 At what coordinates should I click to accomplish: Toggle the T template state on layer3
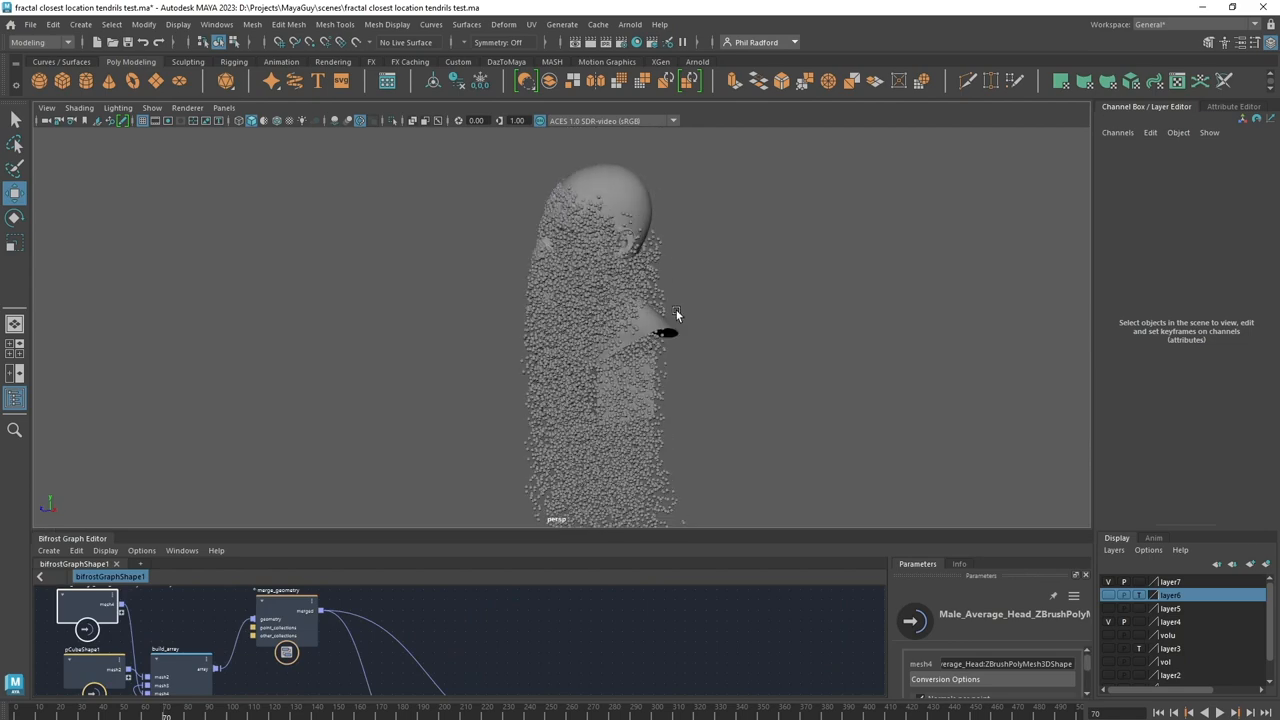(1139, 648)
